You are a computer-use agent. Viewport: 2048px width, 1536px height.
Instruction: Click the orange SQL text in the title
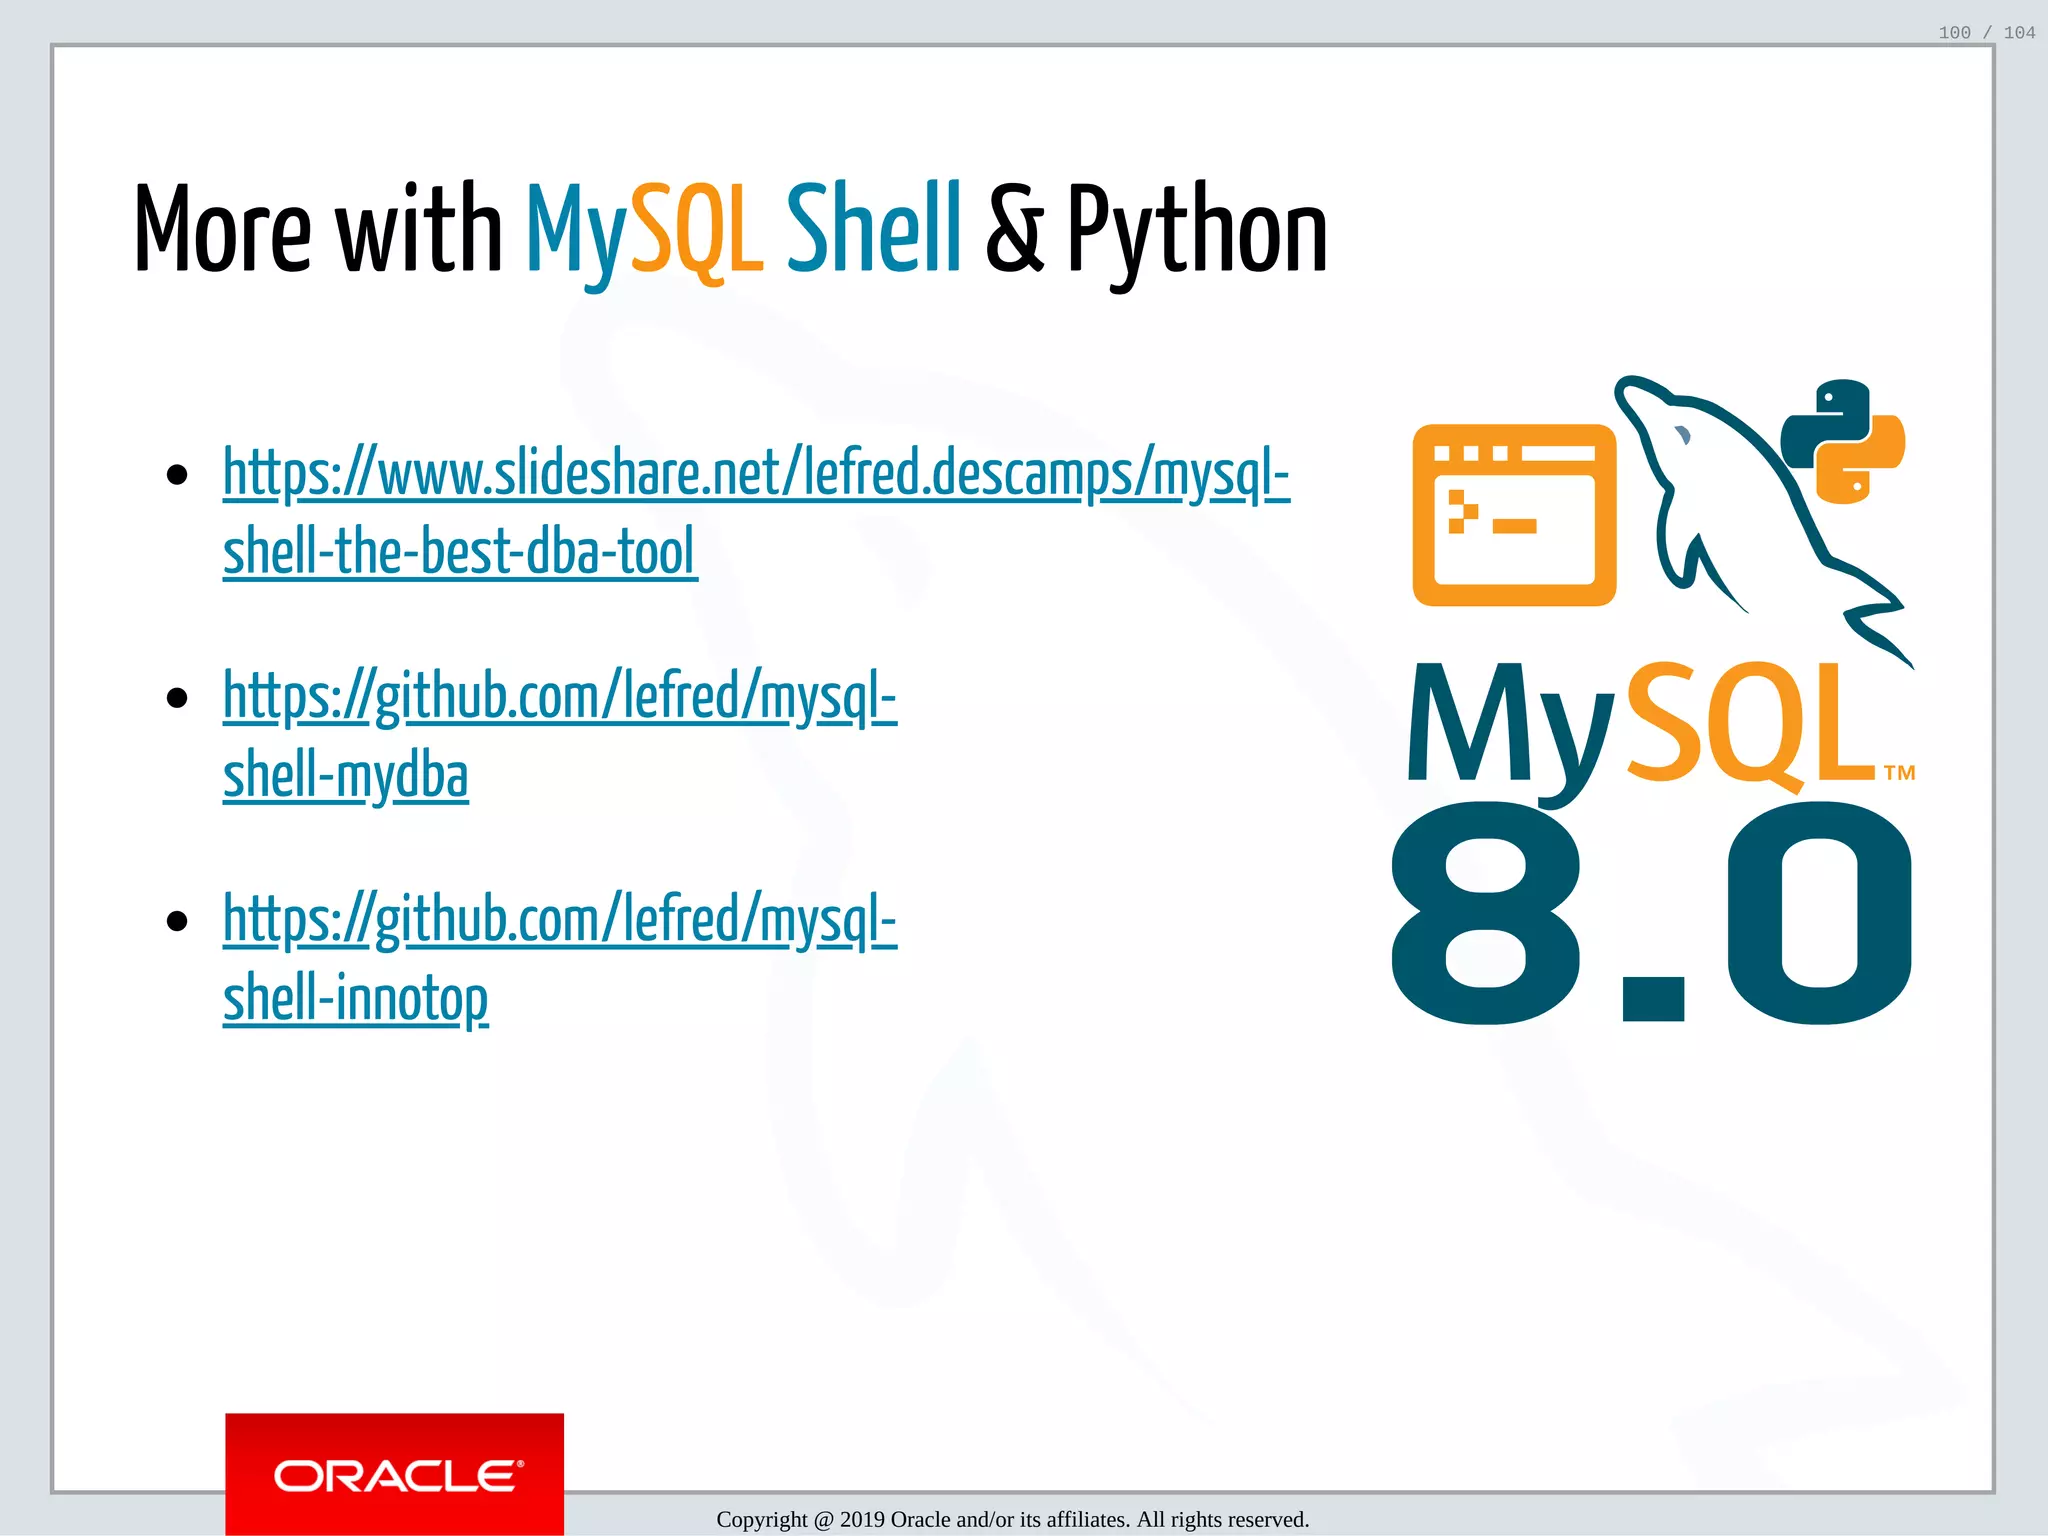pos(697,230)
